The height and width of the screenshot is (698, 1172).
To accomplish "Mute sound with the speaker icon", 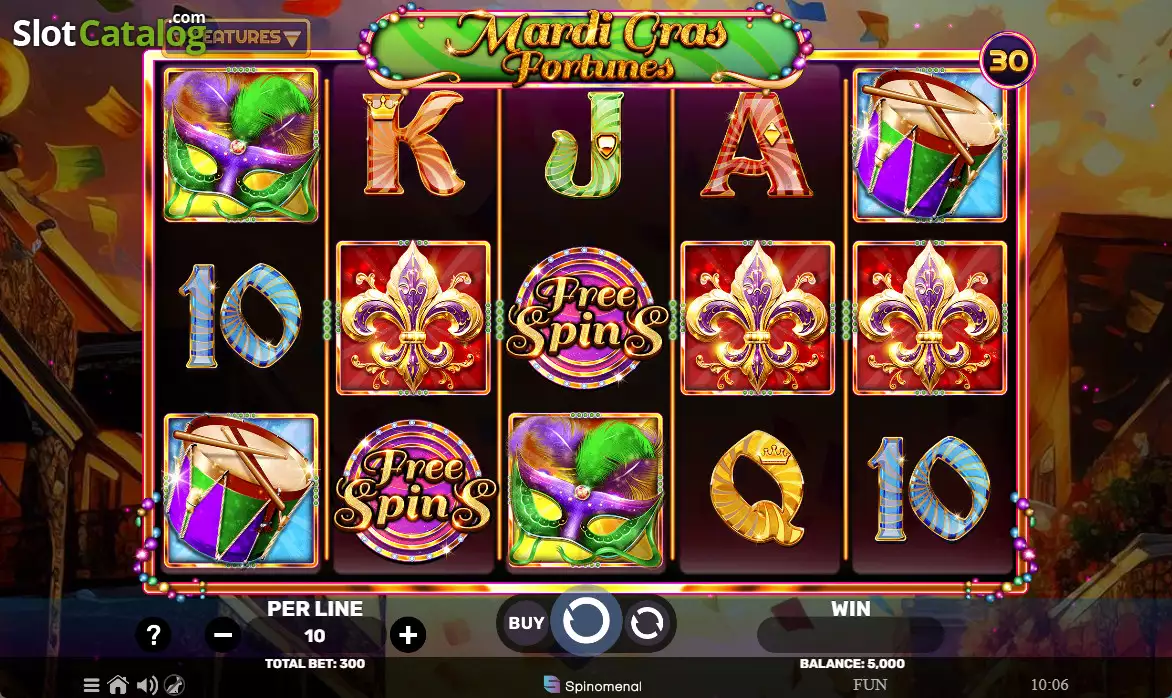I will point(147,685).
